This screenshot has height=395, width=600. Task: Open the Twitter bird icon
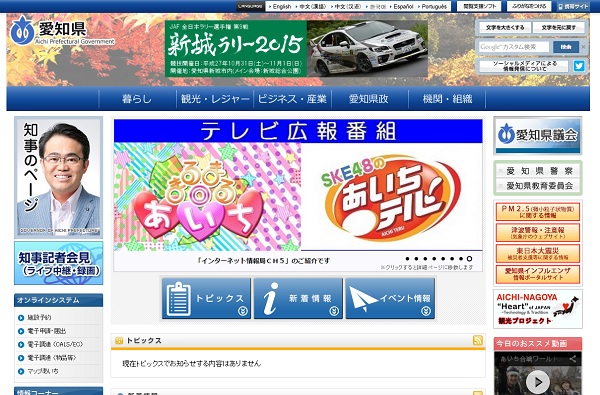pyautogui.click(x=579, y=66)
